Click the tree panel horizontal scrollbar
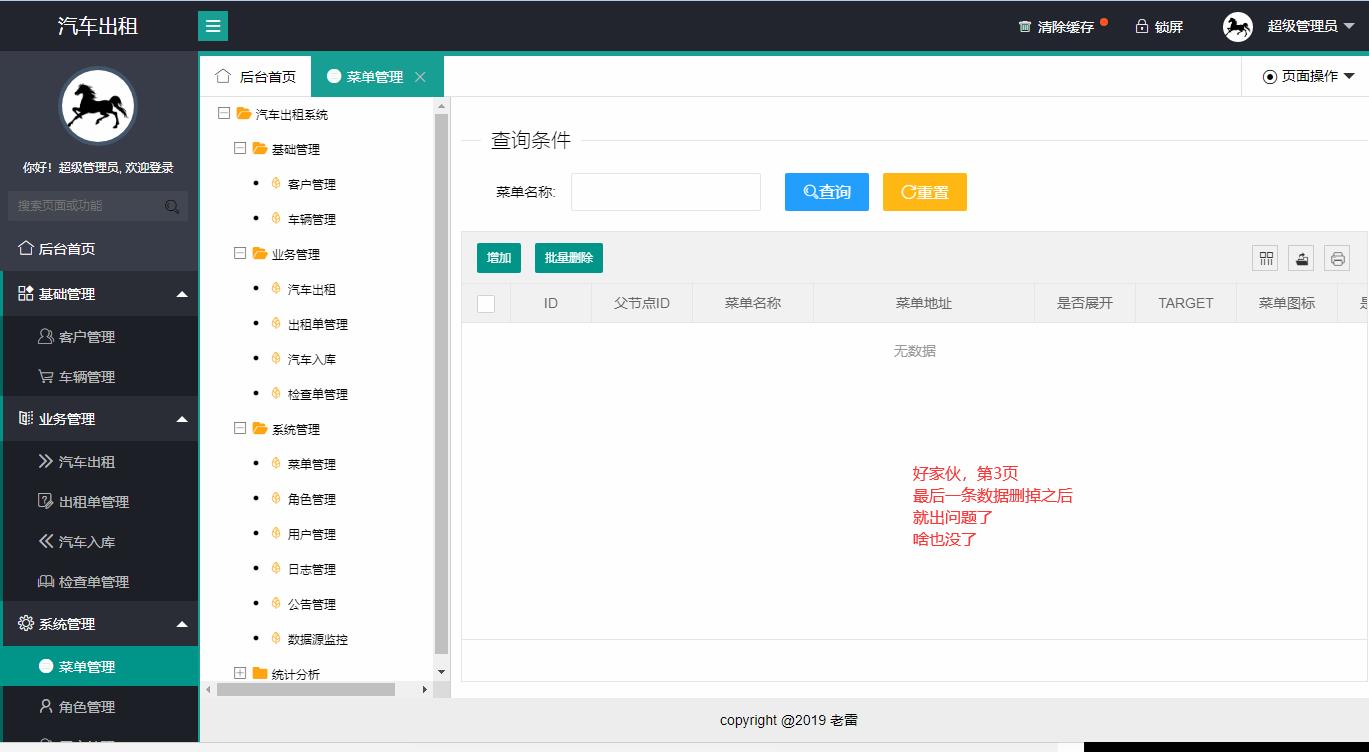Screen dimensions: 1369x752 pos(306,689)
